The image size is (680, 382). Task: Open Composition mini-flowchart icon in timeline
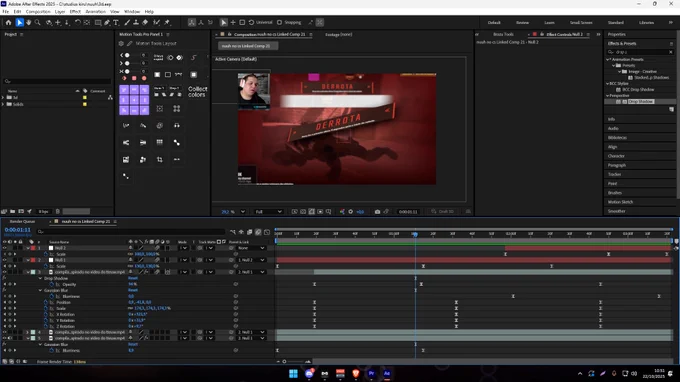tap(233, 232)
